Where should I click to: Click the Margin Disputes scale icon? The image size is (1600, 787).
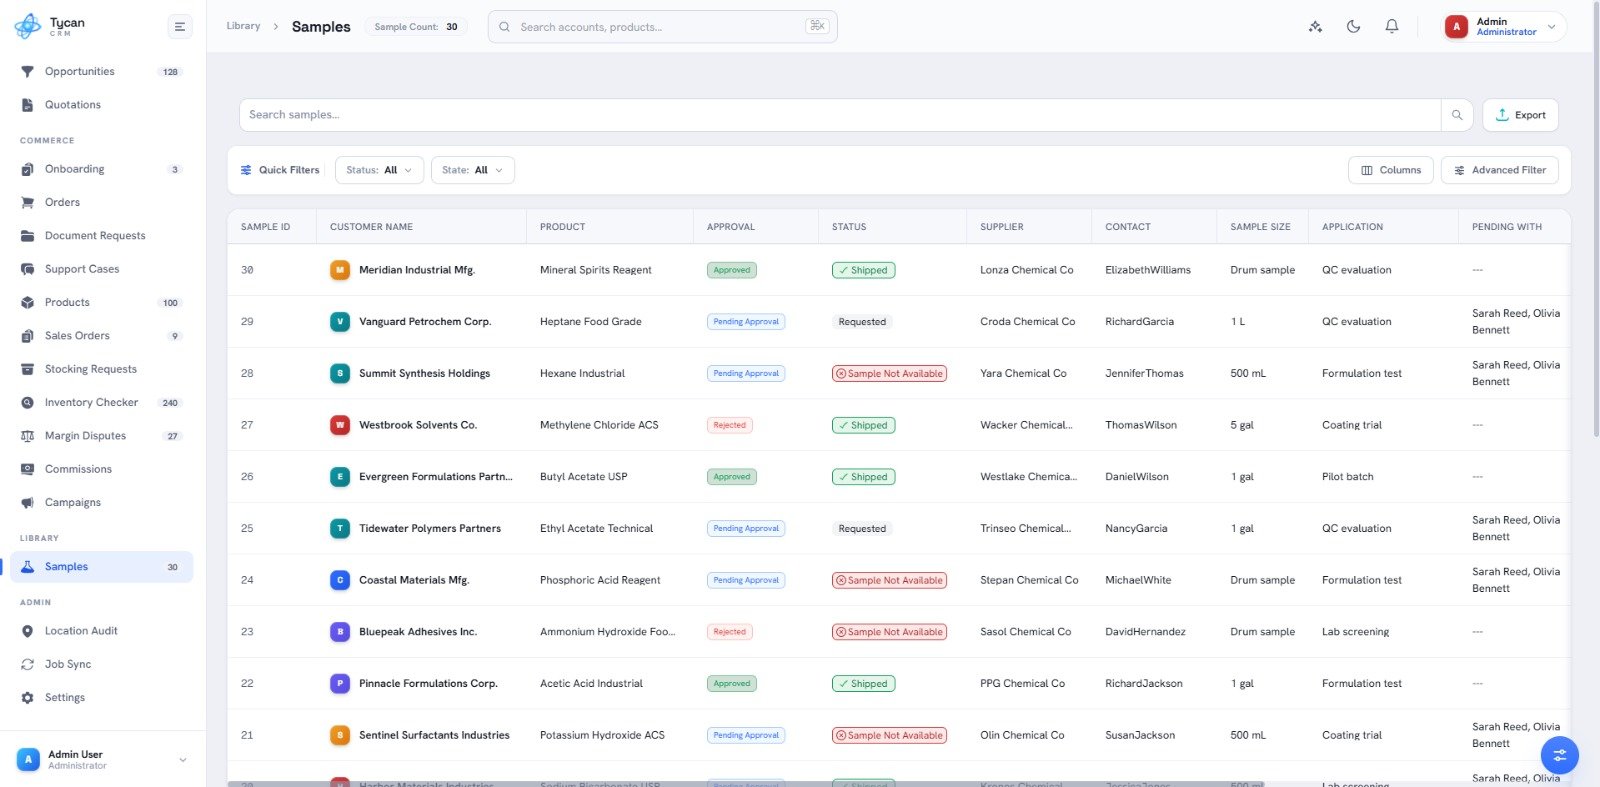27,436
